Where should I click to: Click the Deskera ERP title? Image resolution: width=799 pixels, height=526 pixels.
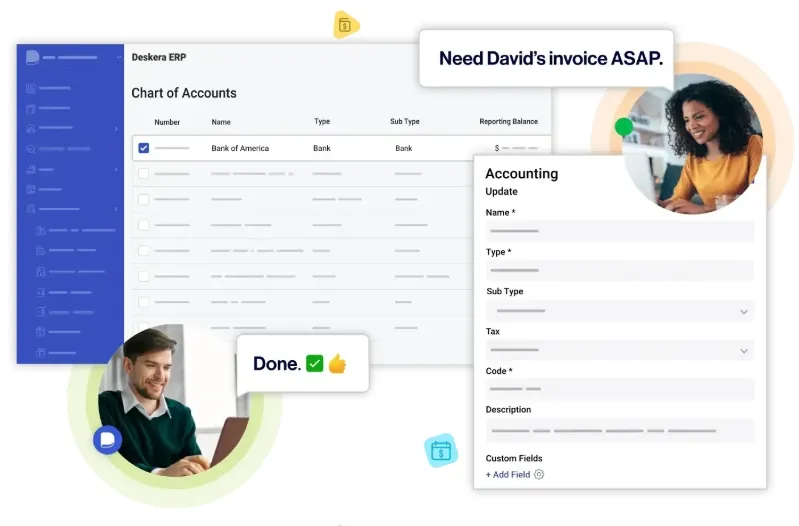[159, 57]
